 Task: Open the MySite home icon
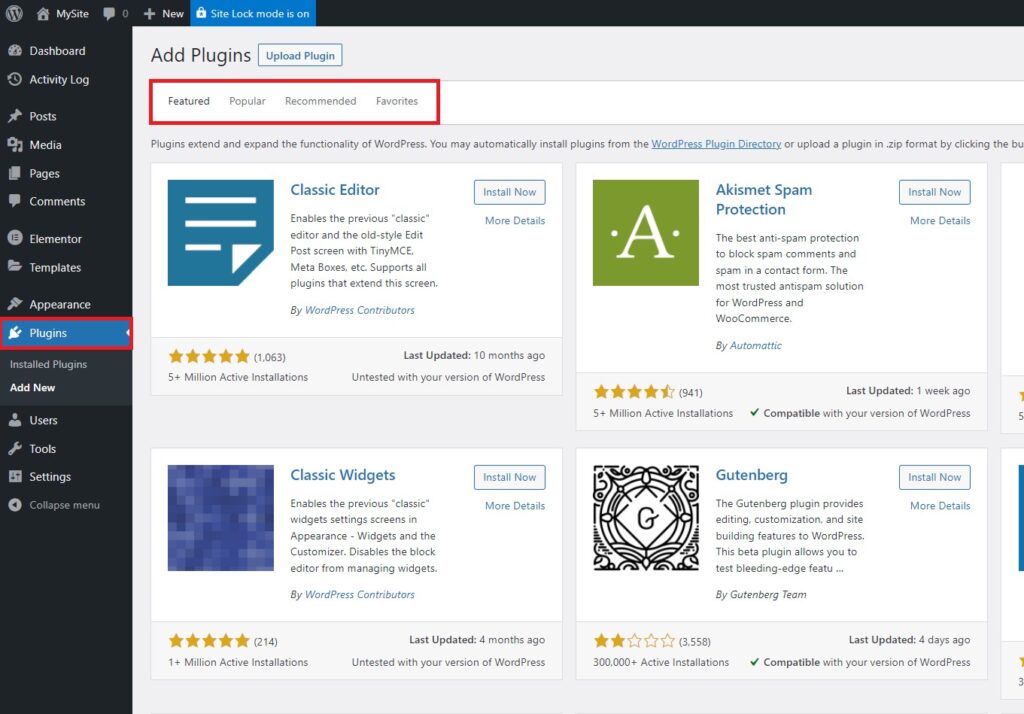[43, 13]
